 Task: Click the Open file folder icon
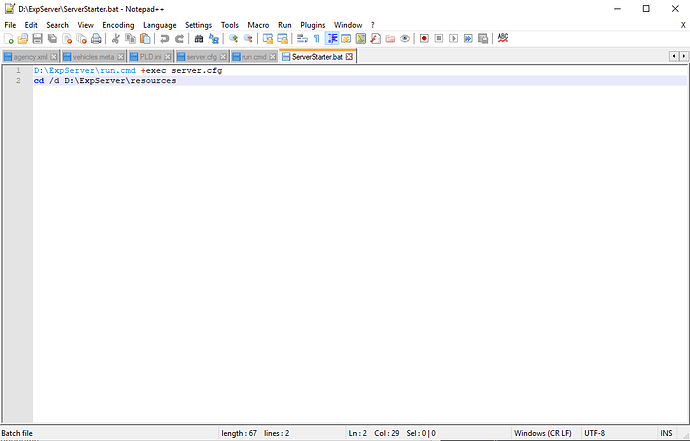coord(23,39)
